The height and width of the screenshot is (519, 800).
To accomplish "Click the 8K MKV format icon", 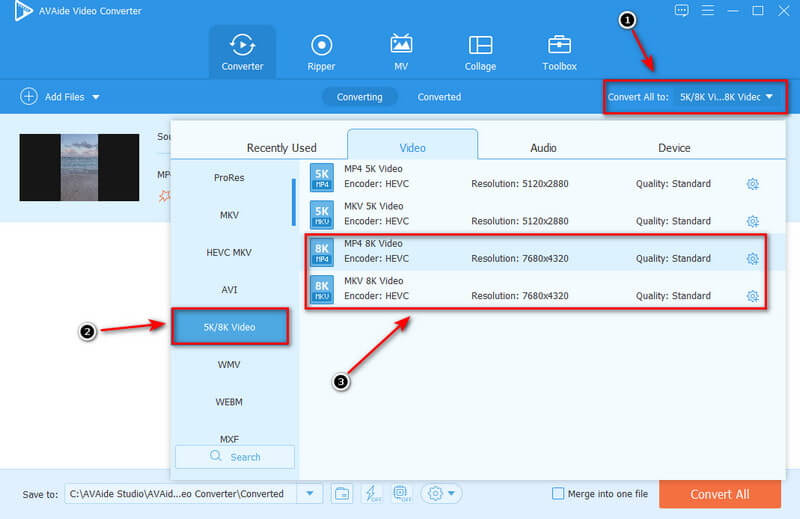I will [x=322, y=289].
